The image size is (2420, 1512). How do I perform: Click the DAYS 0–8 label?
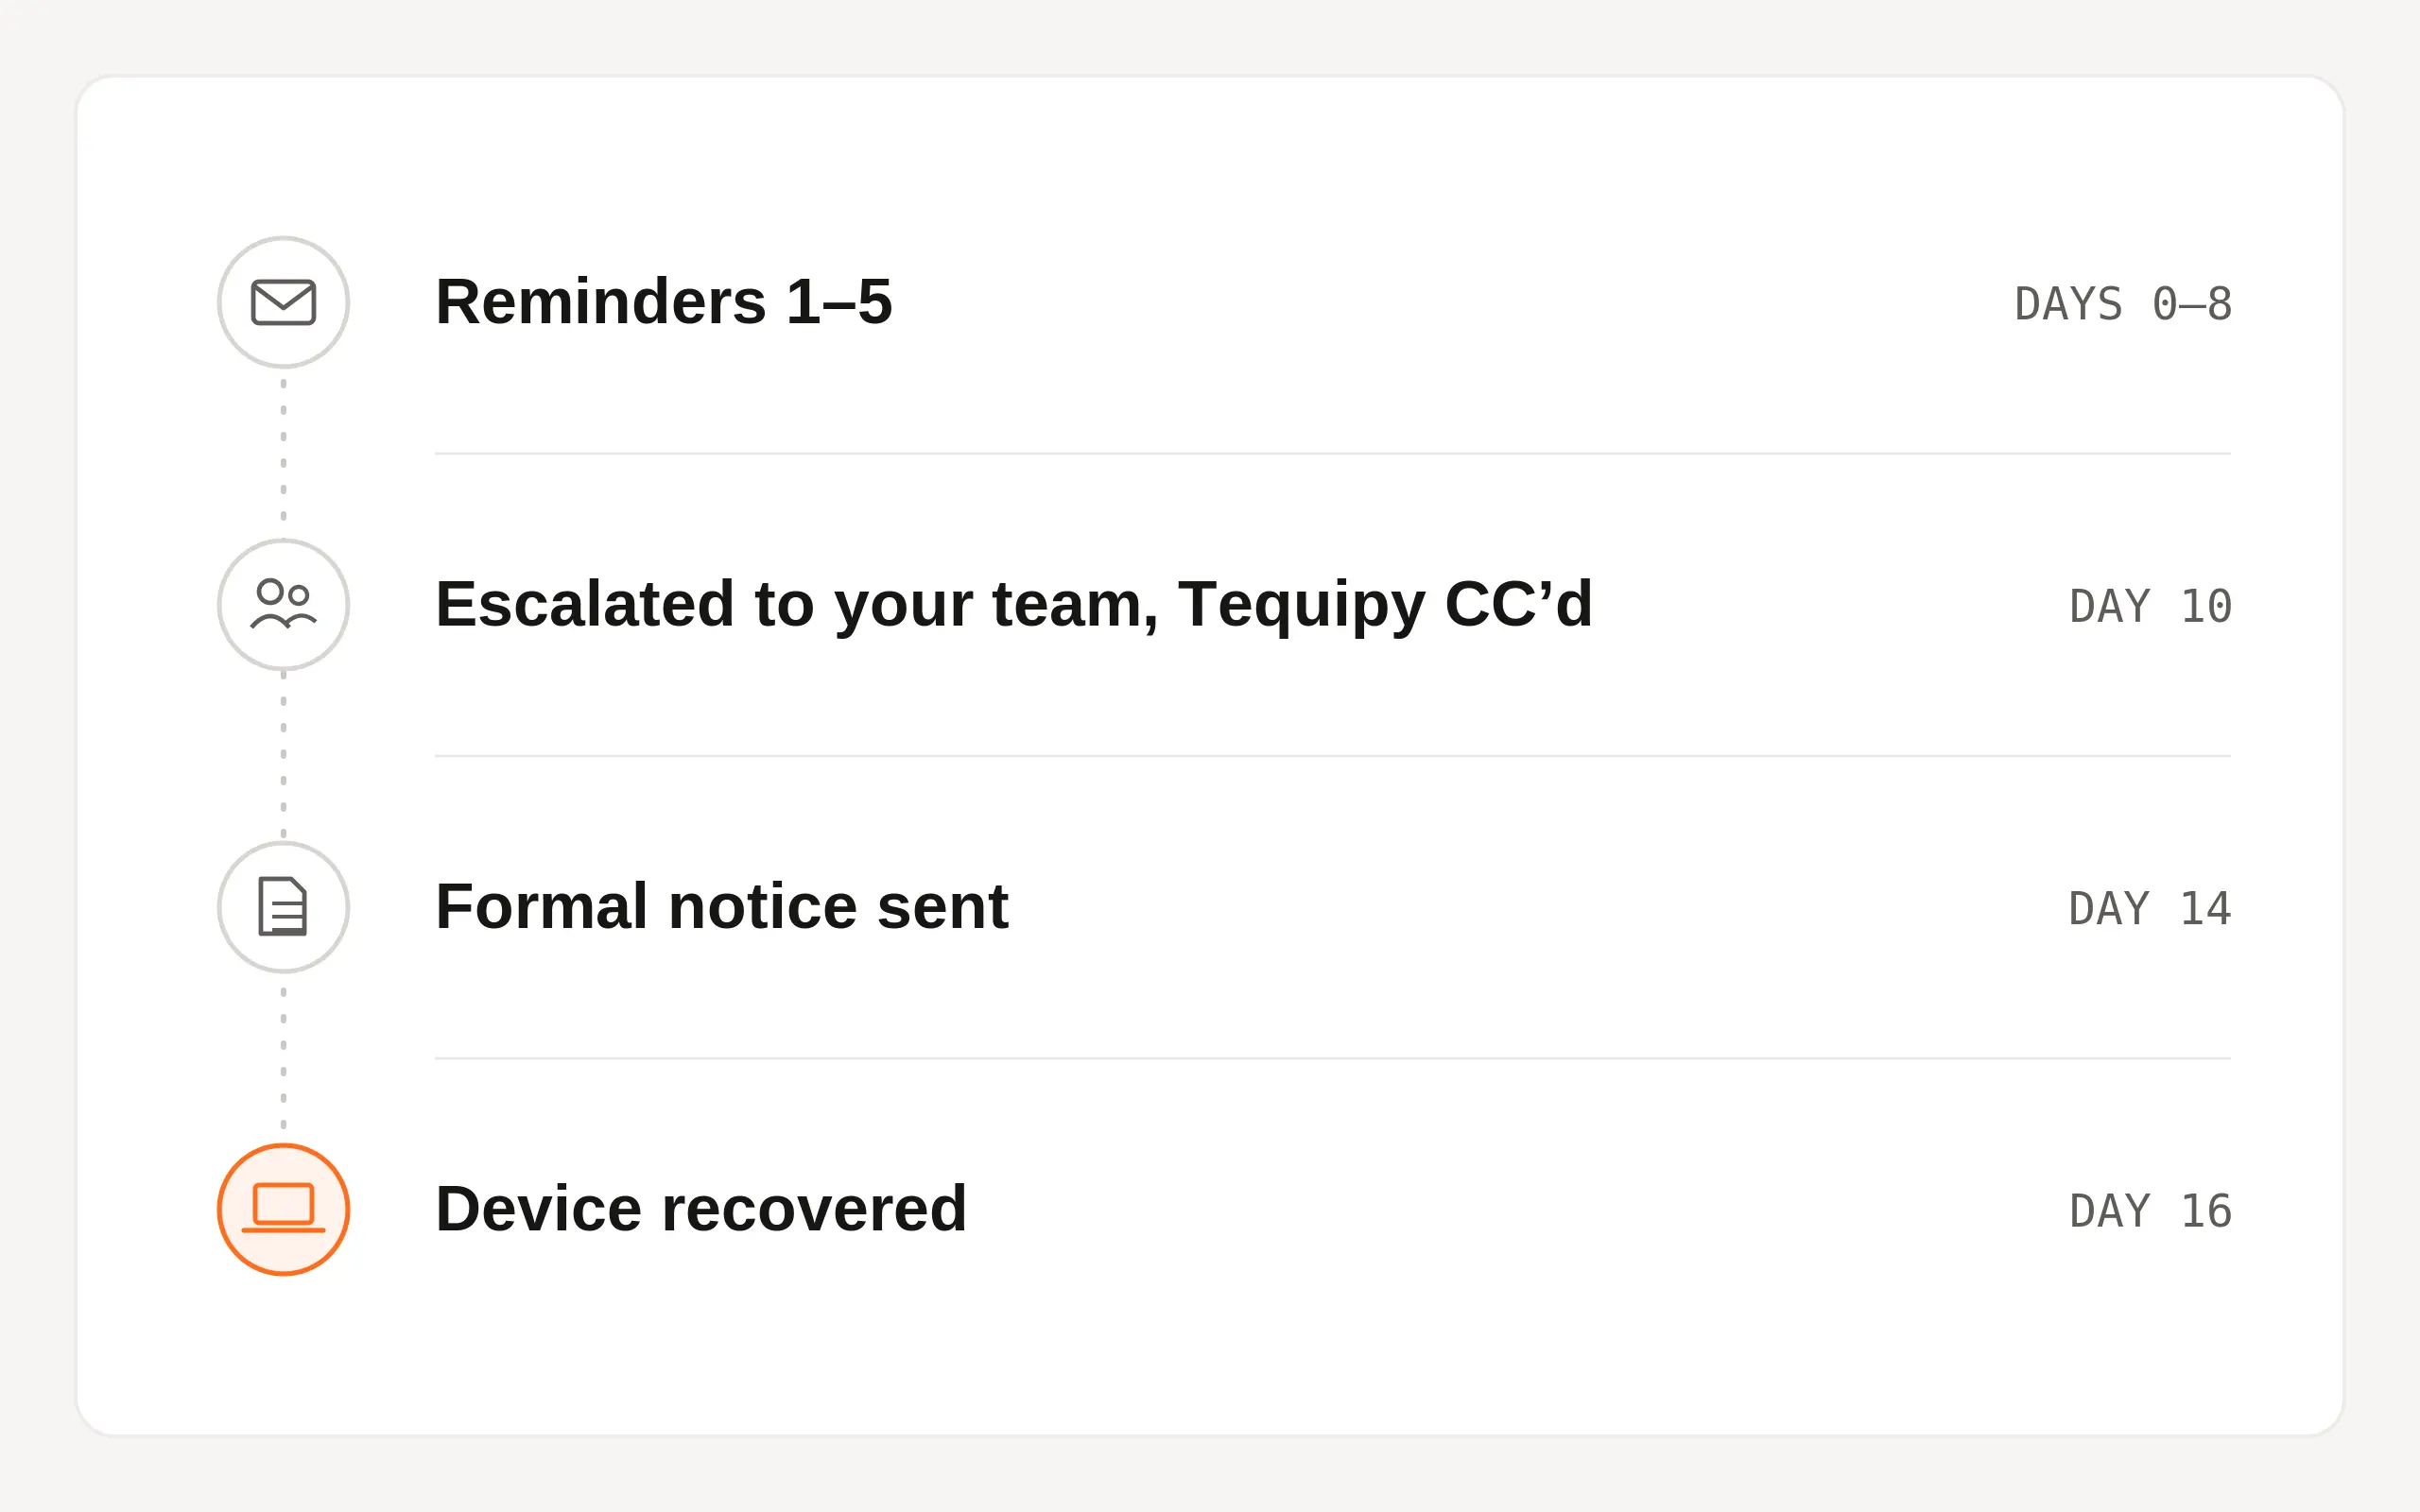(2123, 304)
